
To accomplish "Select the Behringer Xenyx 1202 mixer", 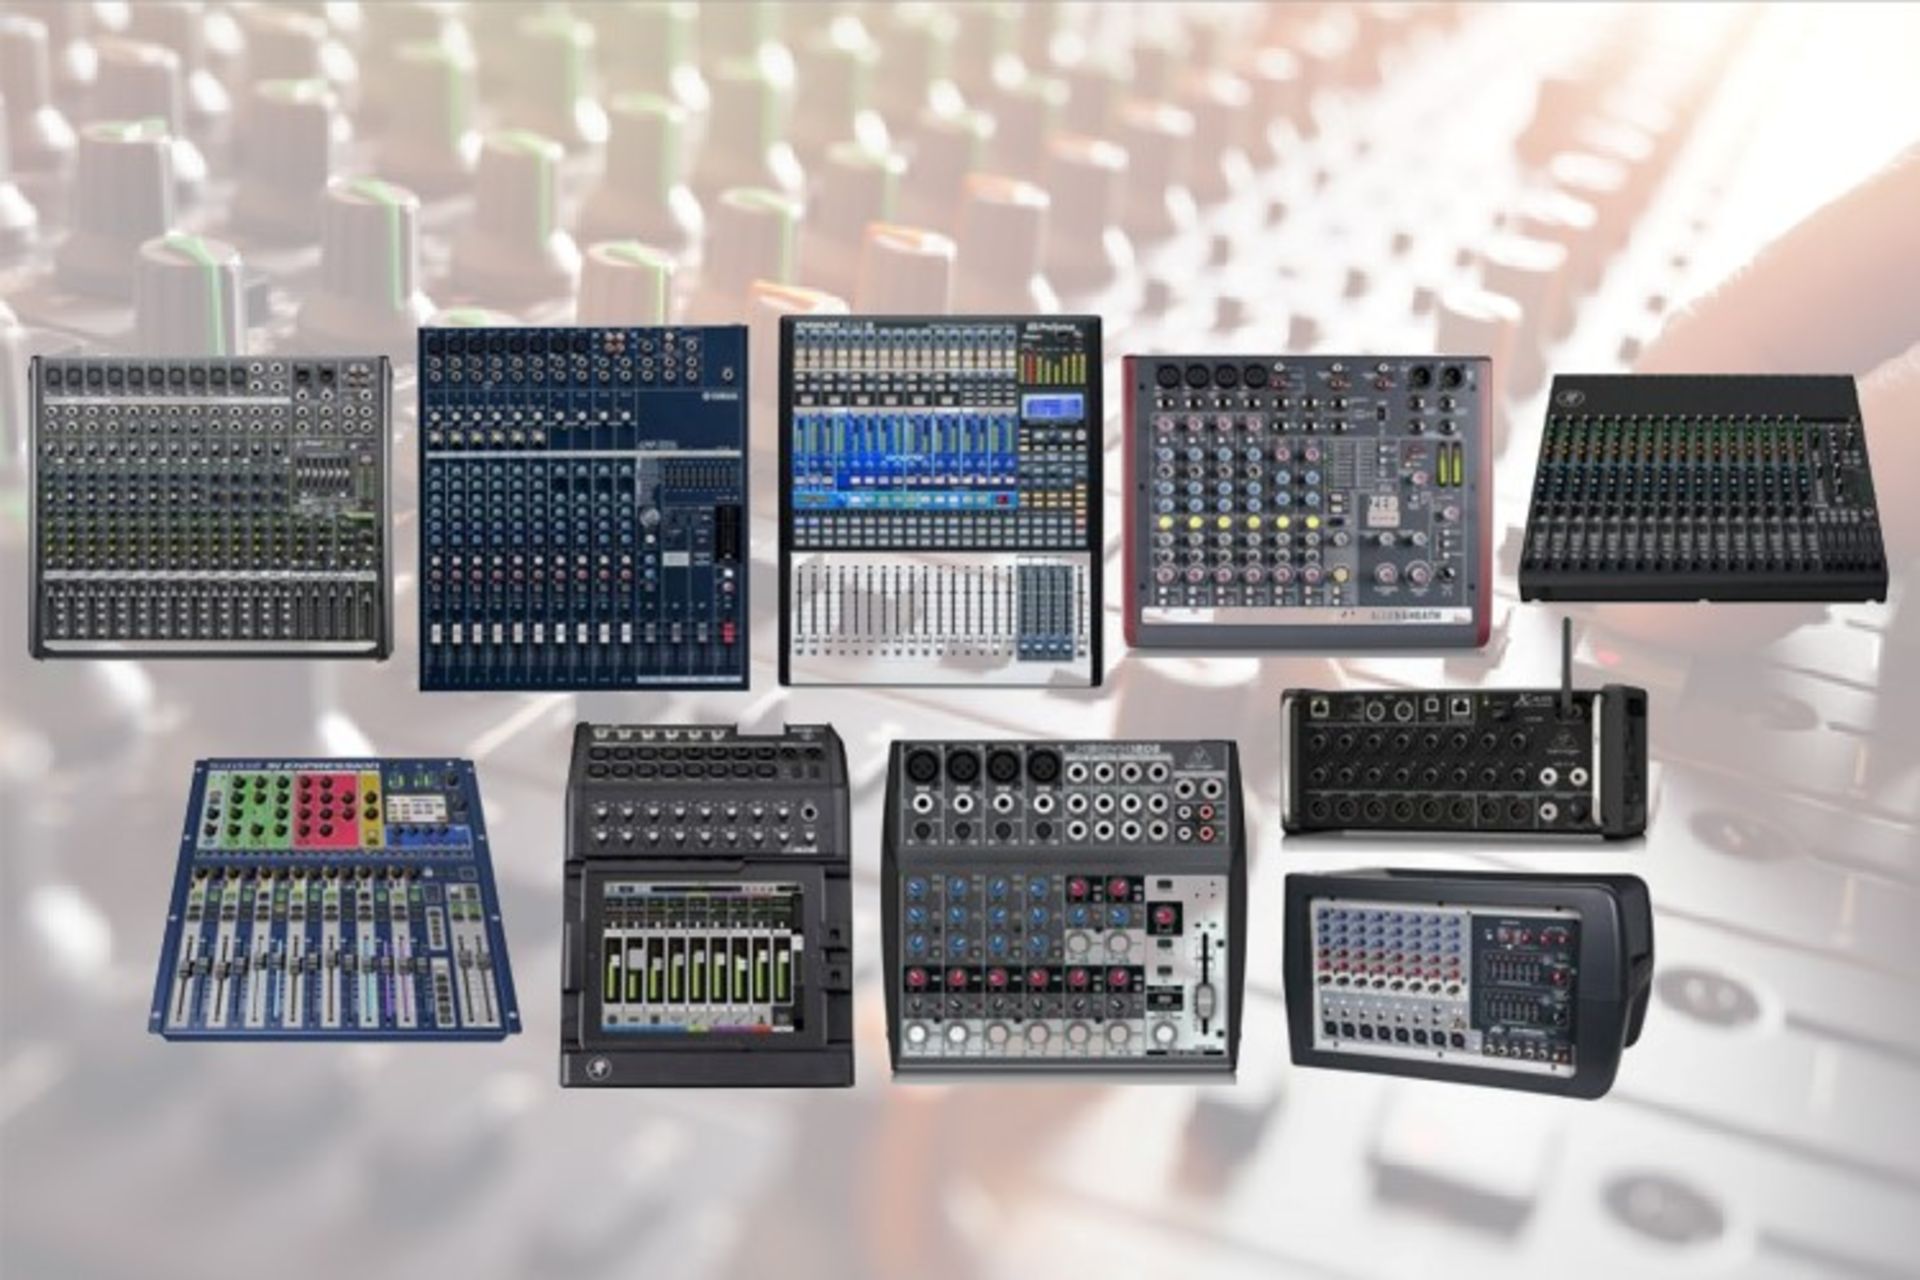I will (1063, 908).
